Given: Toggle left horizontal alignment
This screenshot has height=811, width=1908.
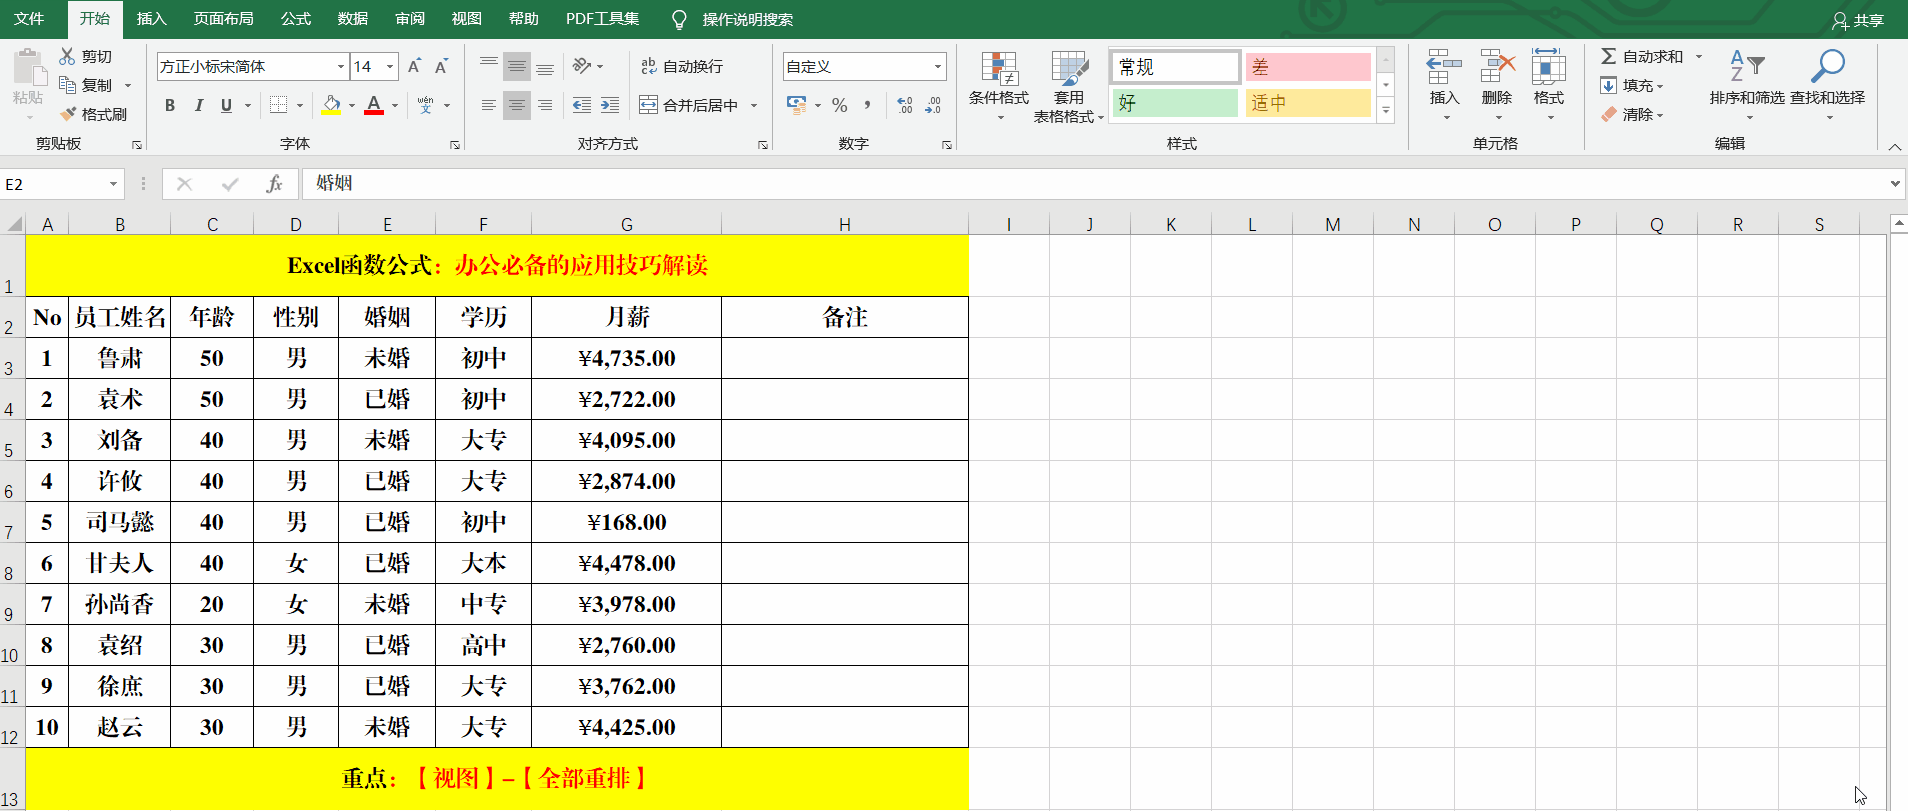Looking at the screenshot, I should point(489,105).
